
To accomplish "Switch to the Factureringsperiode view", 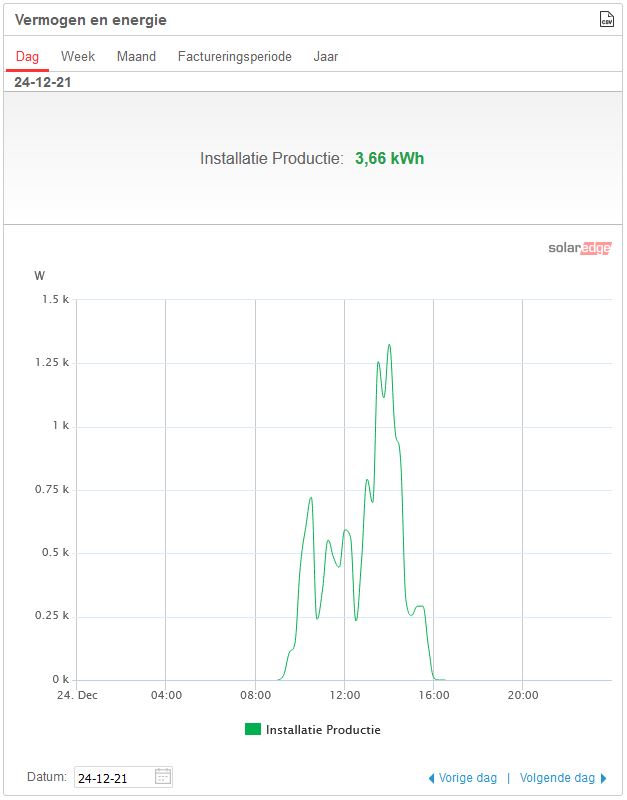I will click(235, 57).
